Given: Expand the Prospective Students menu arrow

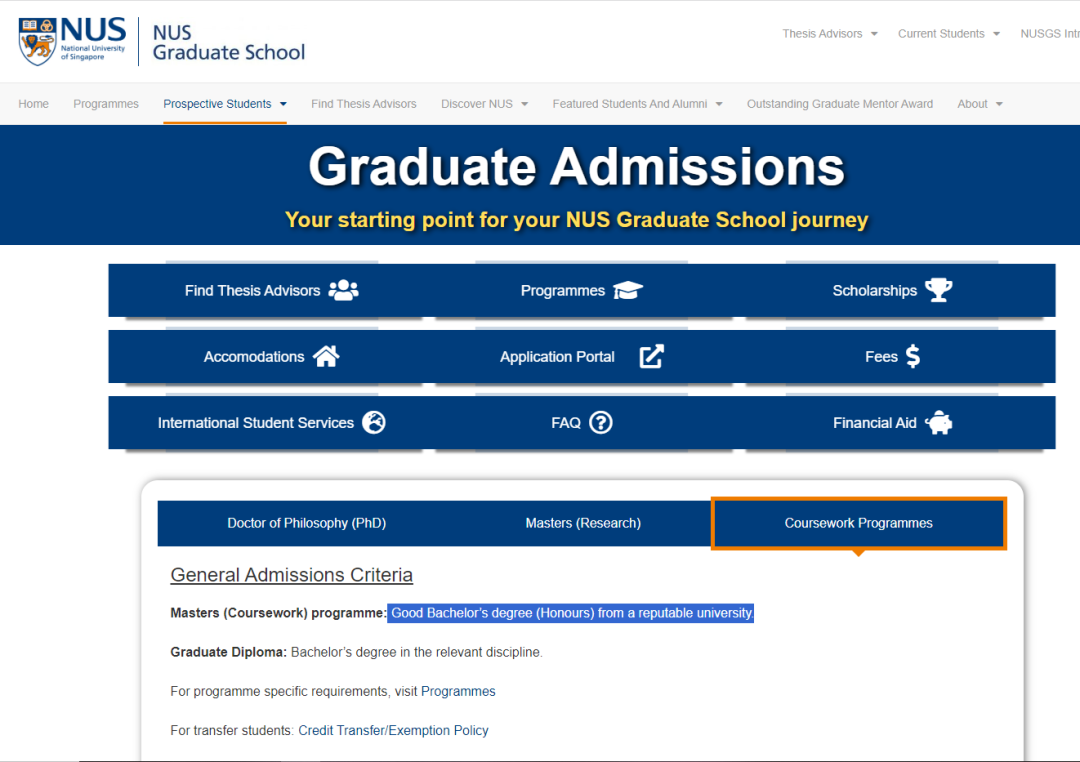Looking at the screenshot, I should (x=283, y=104).
